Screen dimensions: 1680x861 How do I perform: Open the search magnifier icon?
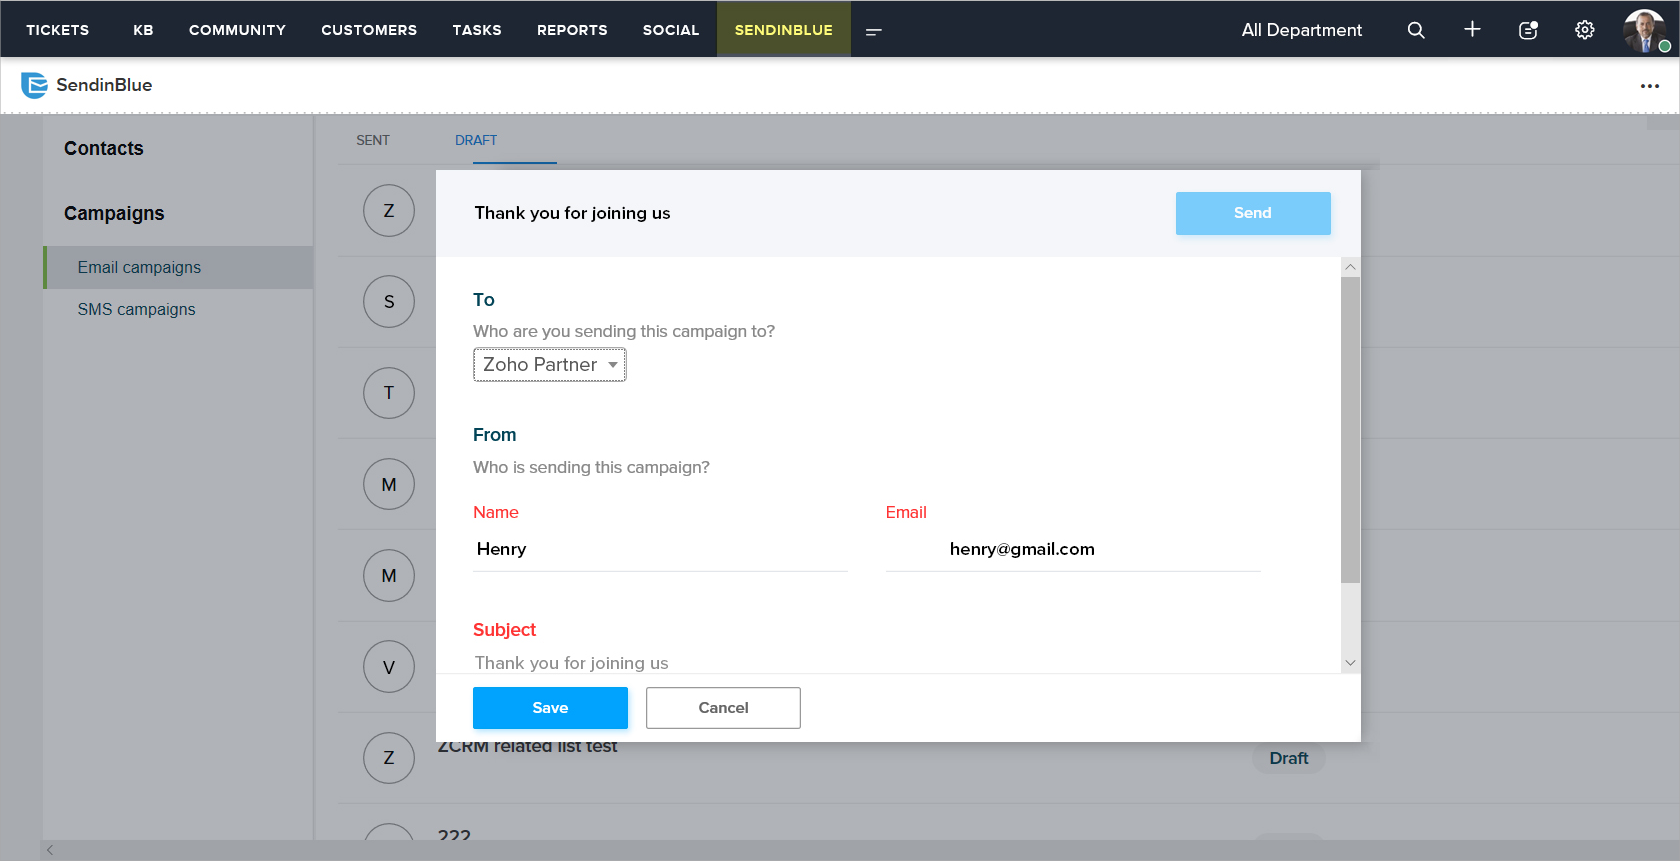(x=1416, y=30)
